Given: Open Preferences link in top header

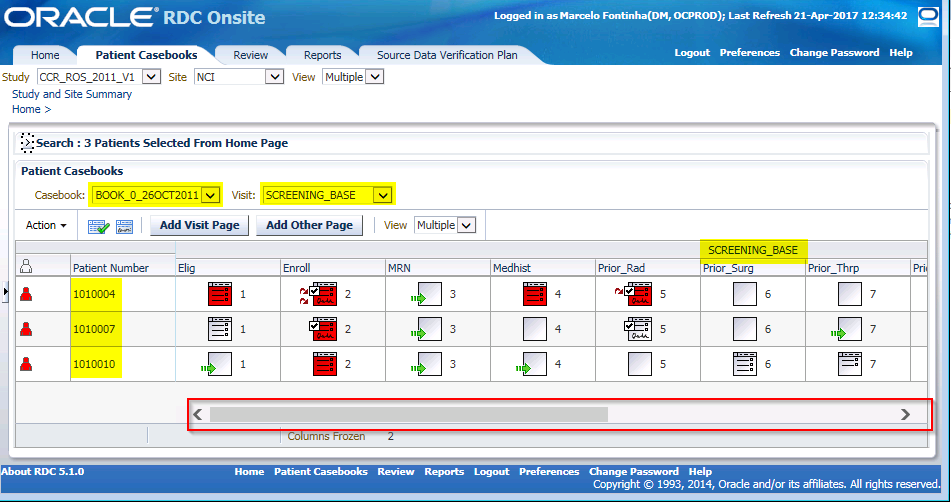Looking at the screenshot, I should [750, 53].
